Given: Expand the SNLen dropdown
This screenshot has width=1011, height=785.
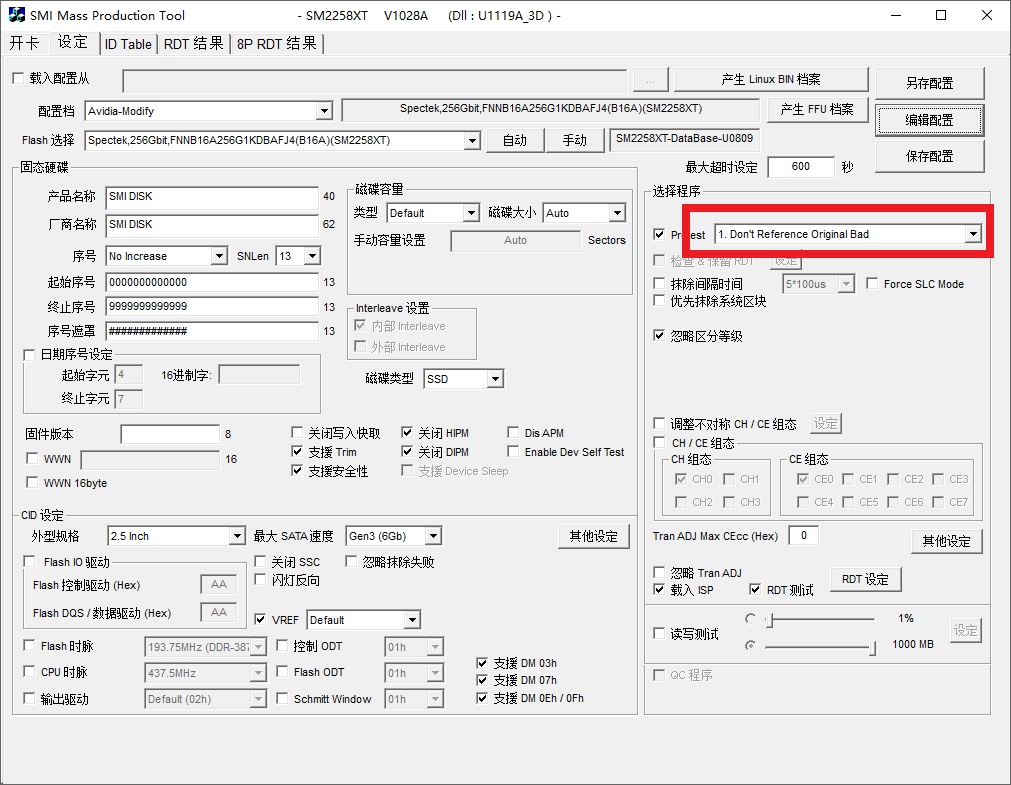Looking at the screenshot, I should (x=311, y=256).
